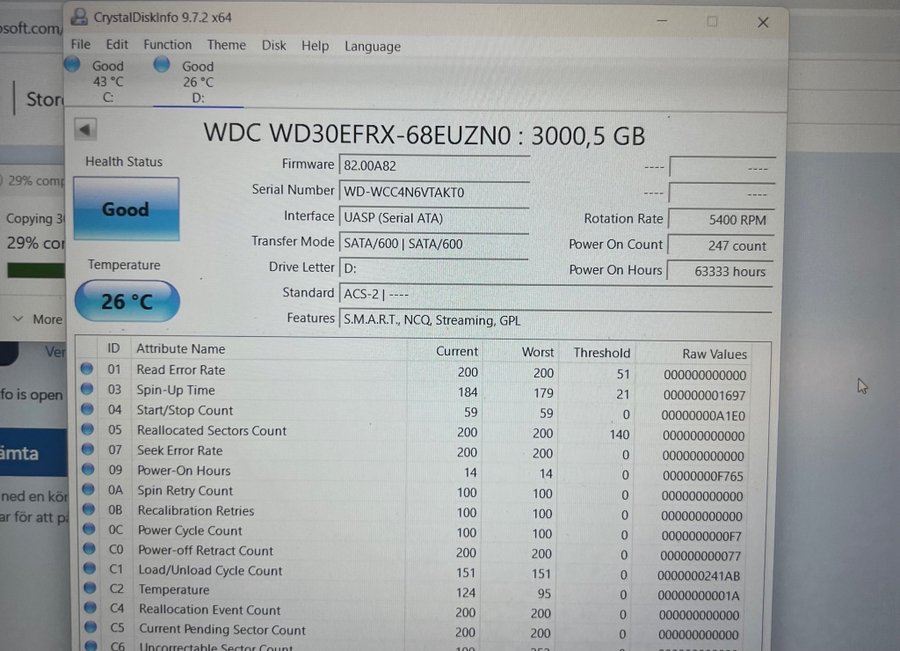Click the C: drive status orb
Image resolution: width=900 pixels, height=651 pixels.
[x=72, y=64]
